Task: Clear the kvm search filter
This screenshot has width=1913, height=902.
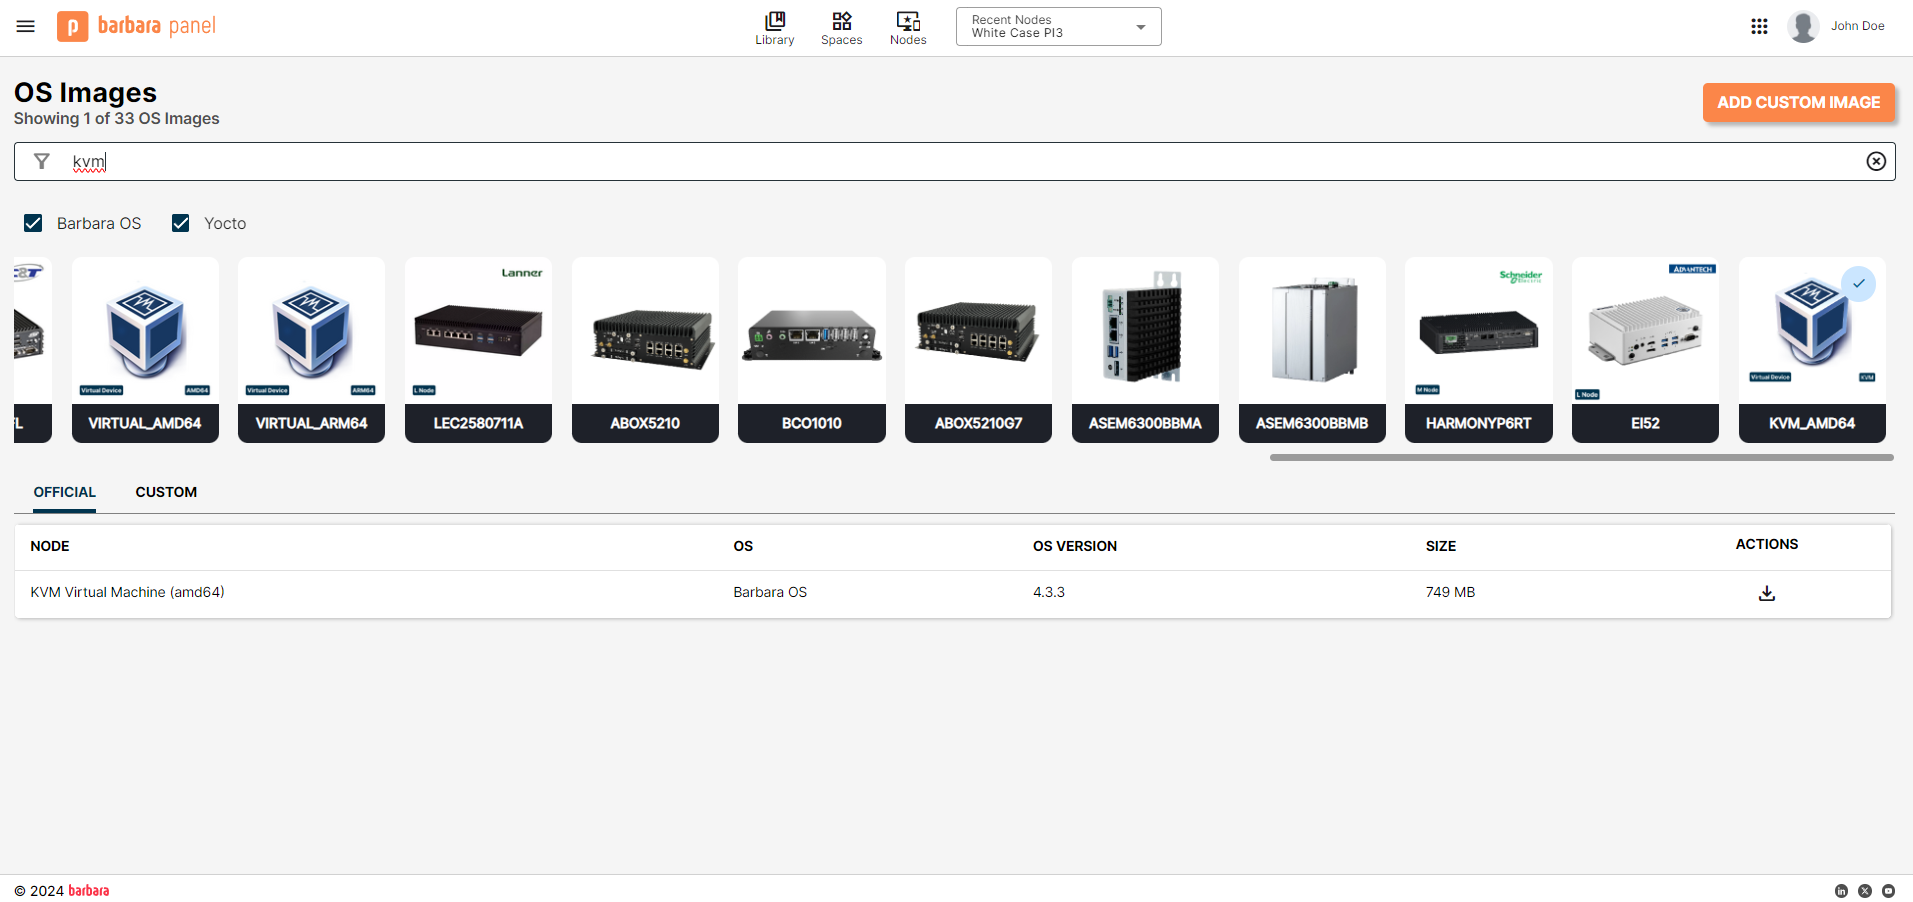Action: point(1876,162)
